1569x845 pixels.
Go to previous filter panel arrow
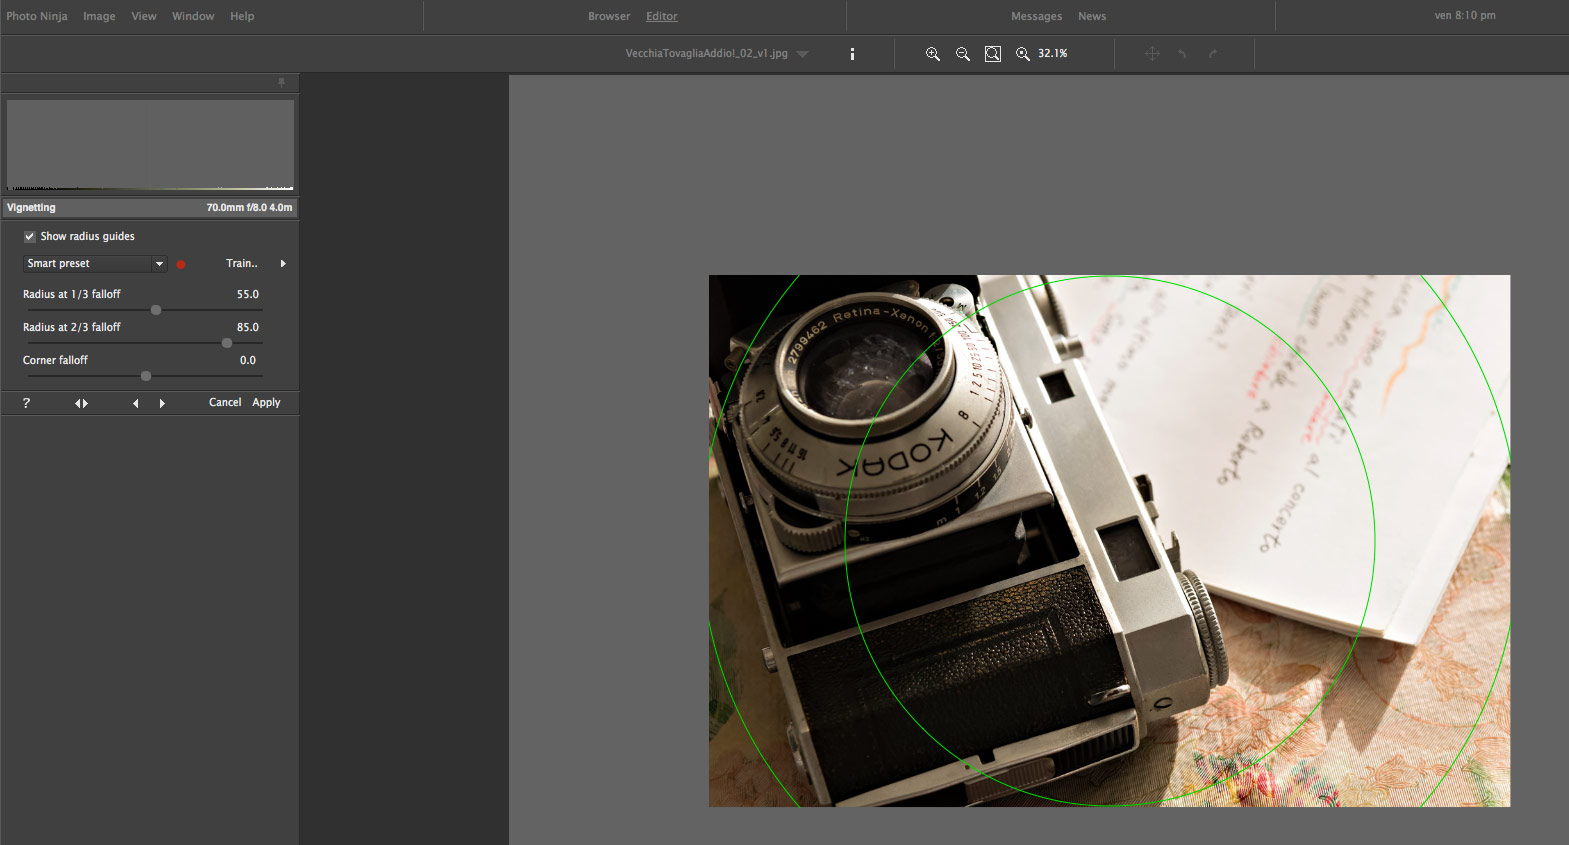136,403
